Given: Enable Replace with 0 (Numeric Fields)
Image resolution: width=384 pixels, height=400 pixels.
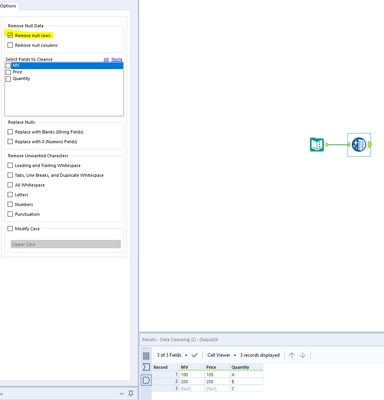Looking at the screenshot, I should click(10, 142).
